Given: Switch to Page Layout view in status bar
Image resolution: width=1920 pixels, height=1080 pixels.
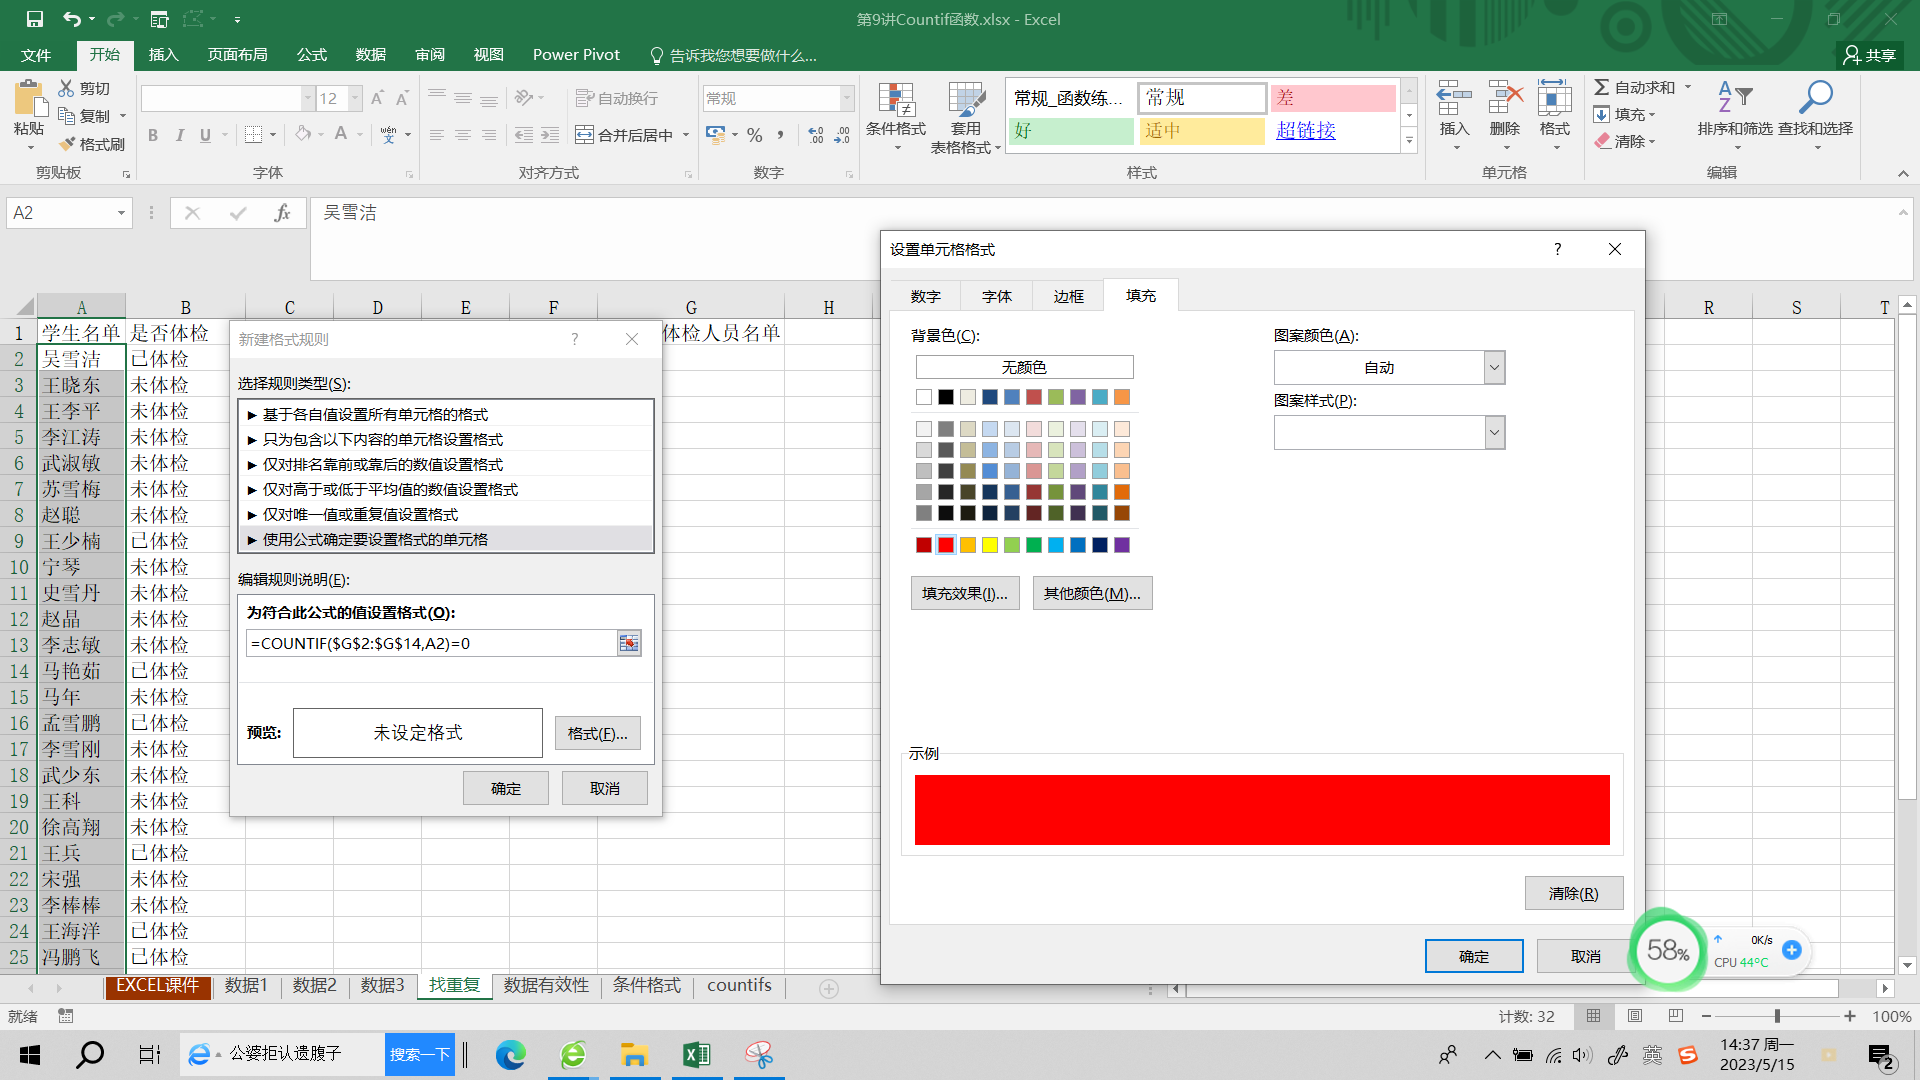Looking at the screenshot, I should pyautogui.click(x=1635, y=1016).
